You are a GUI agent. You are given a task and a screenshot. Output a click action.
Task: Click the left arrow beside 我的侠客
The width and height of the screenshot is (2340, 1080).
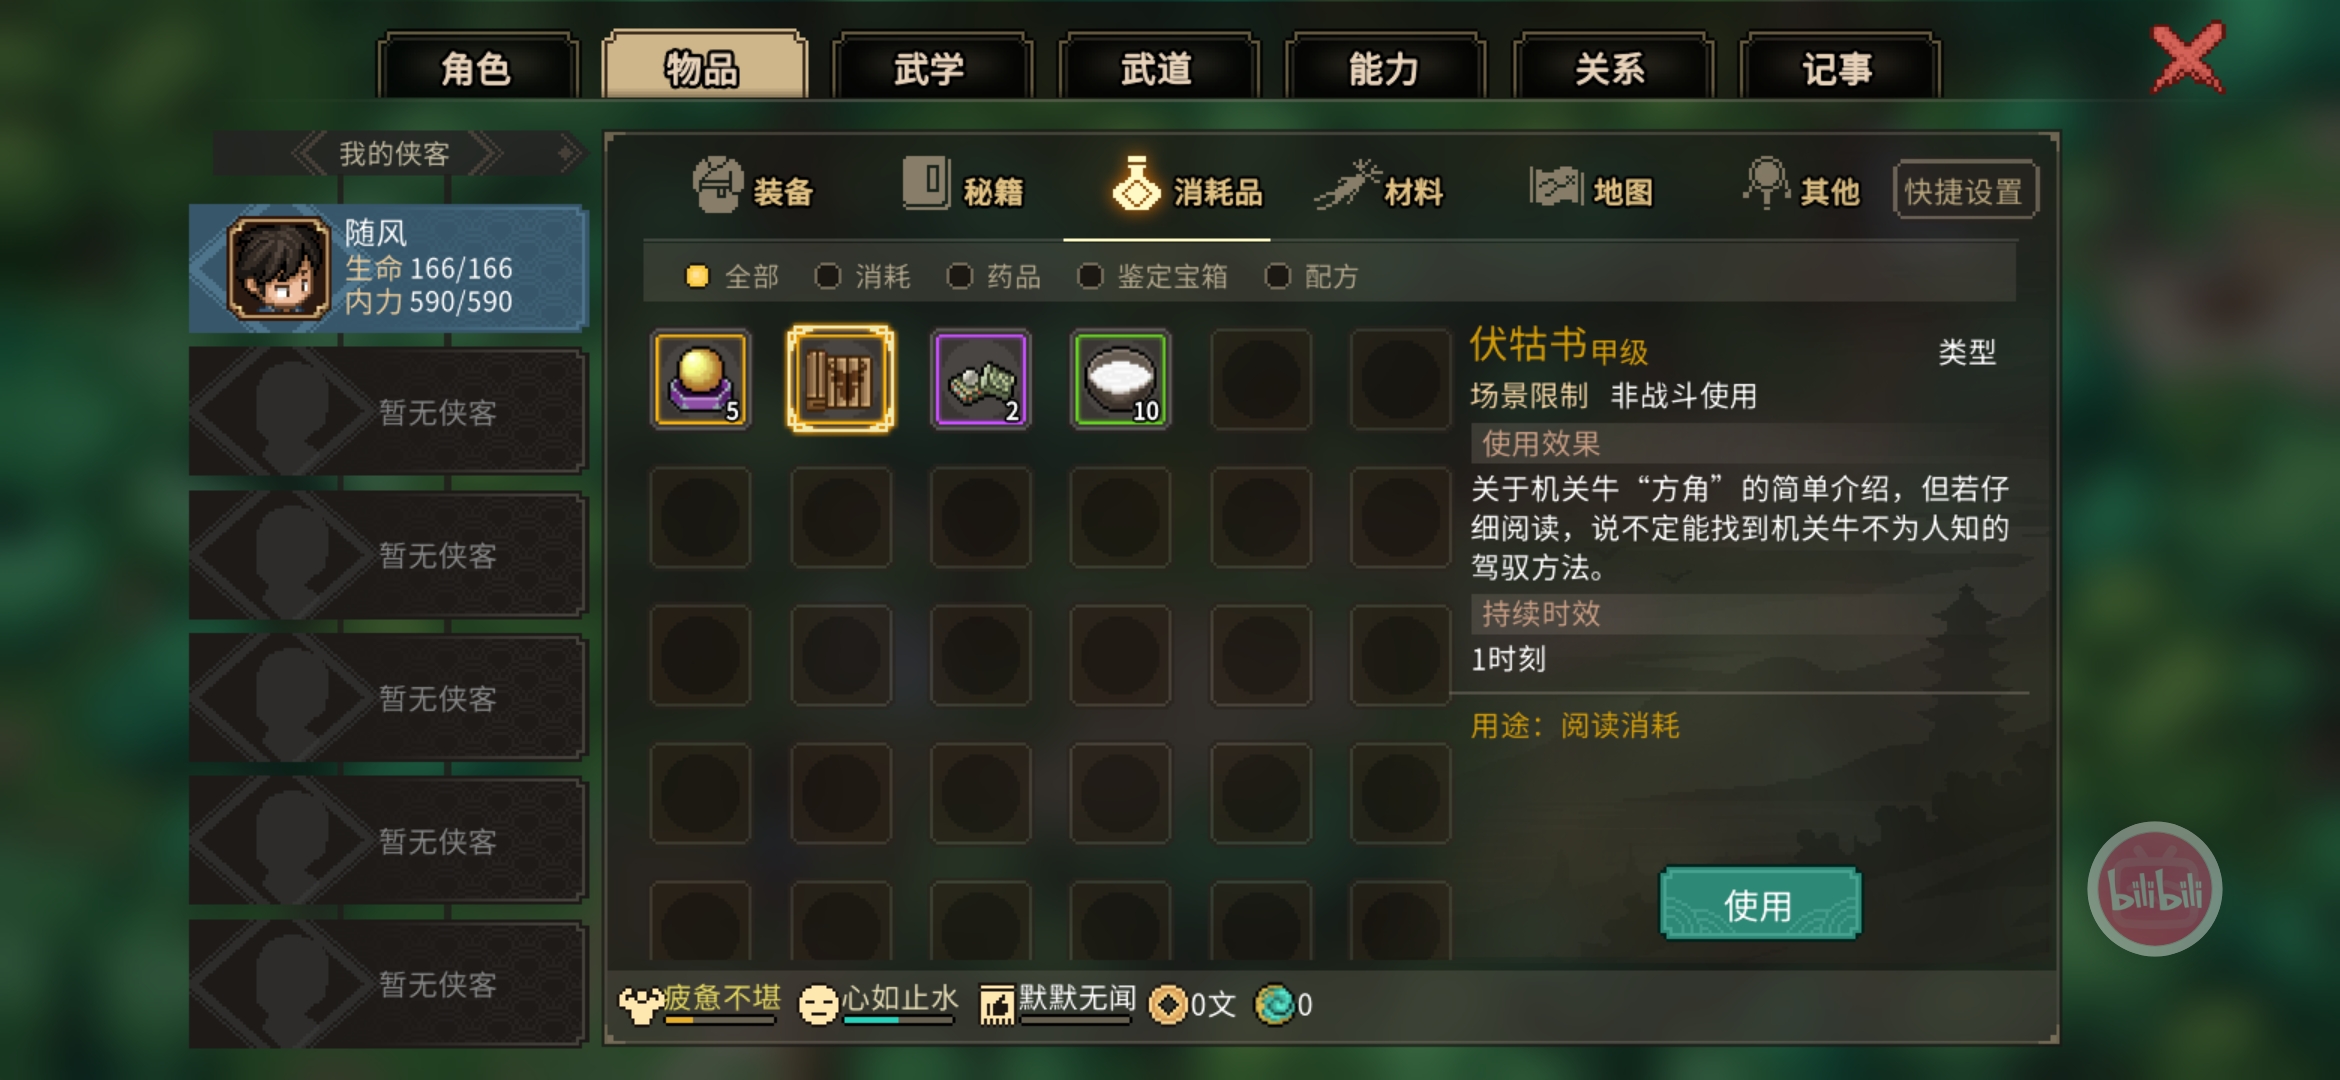[x=310, y=154]
